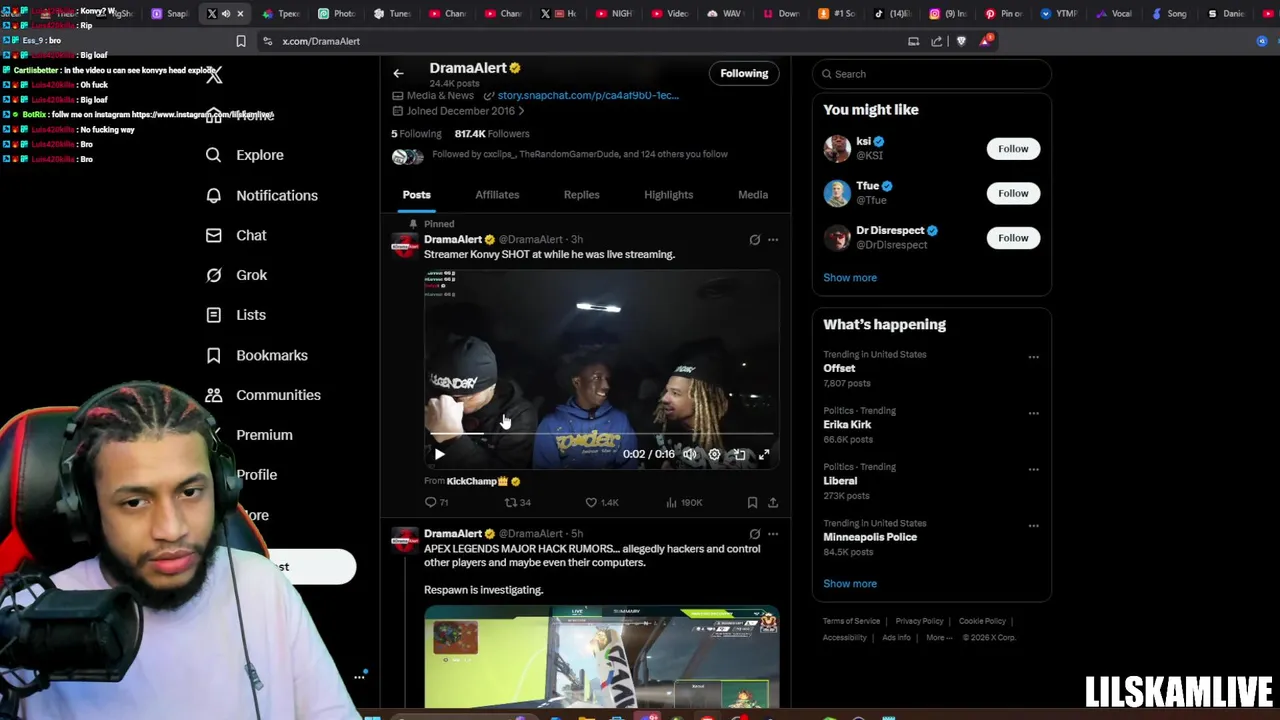
Task: Click the Following button on DramaAlert profile
Action: pos(744,73)
